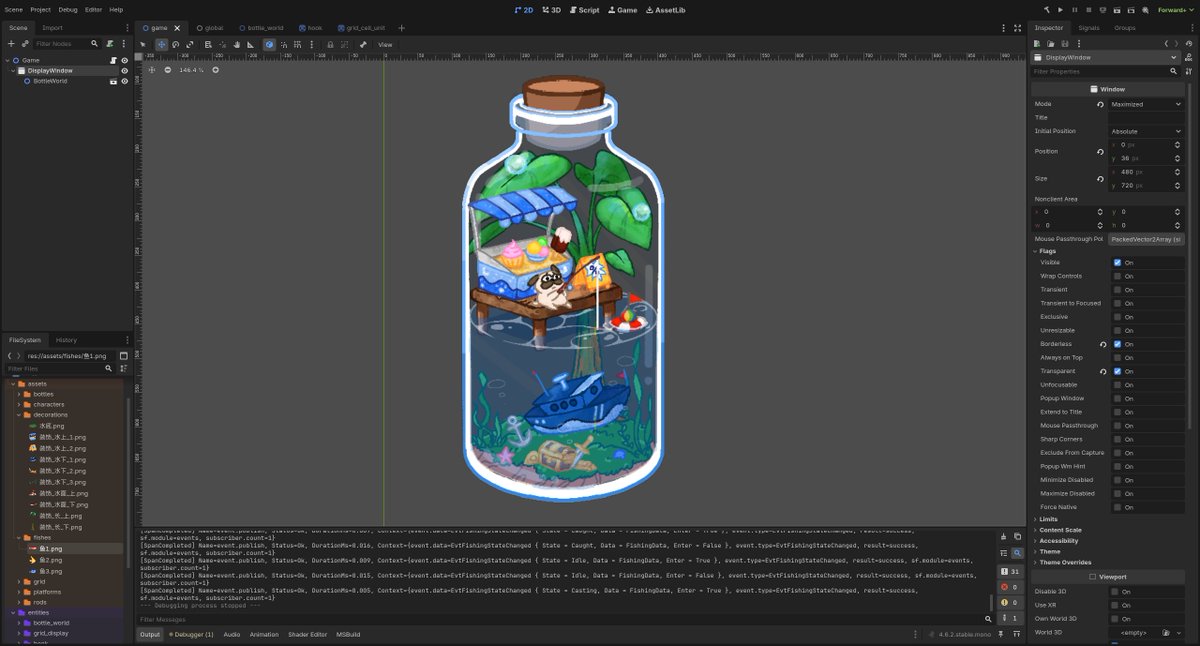
Task: Enable the Unresizable flag
Action: pos(1118,330)
